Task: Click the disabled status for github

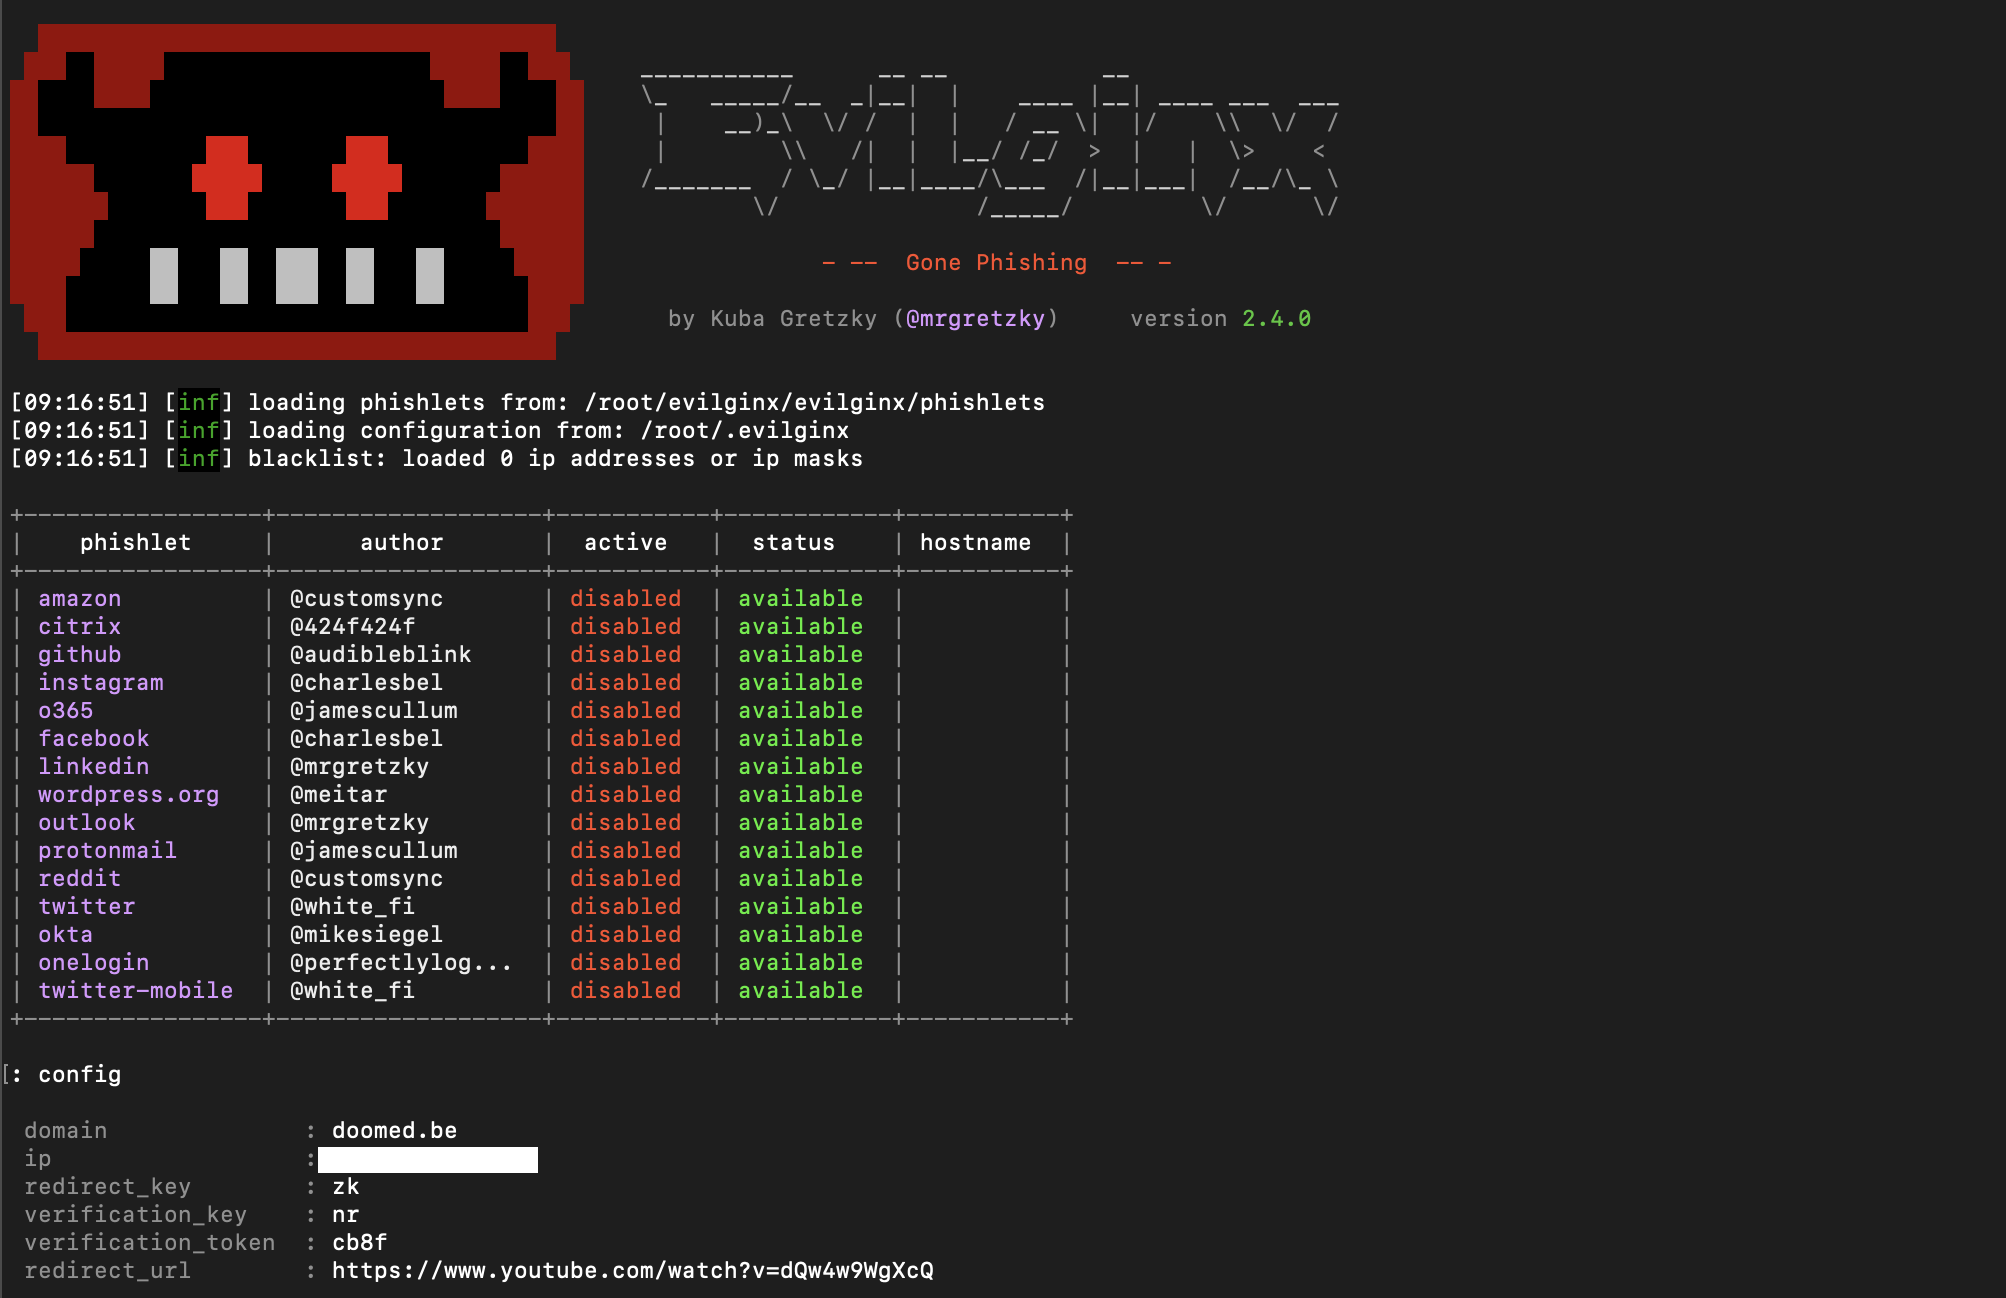Action: 625,655
